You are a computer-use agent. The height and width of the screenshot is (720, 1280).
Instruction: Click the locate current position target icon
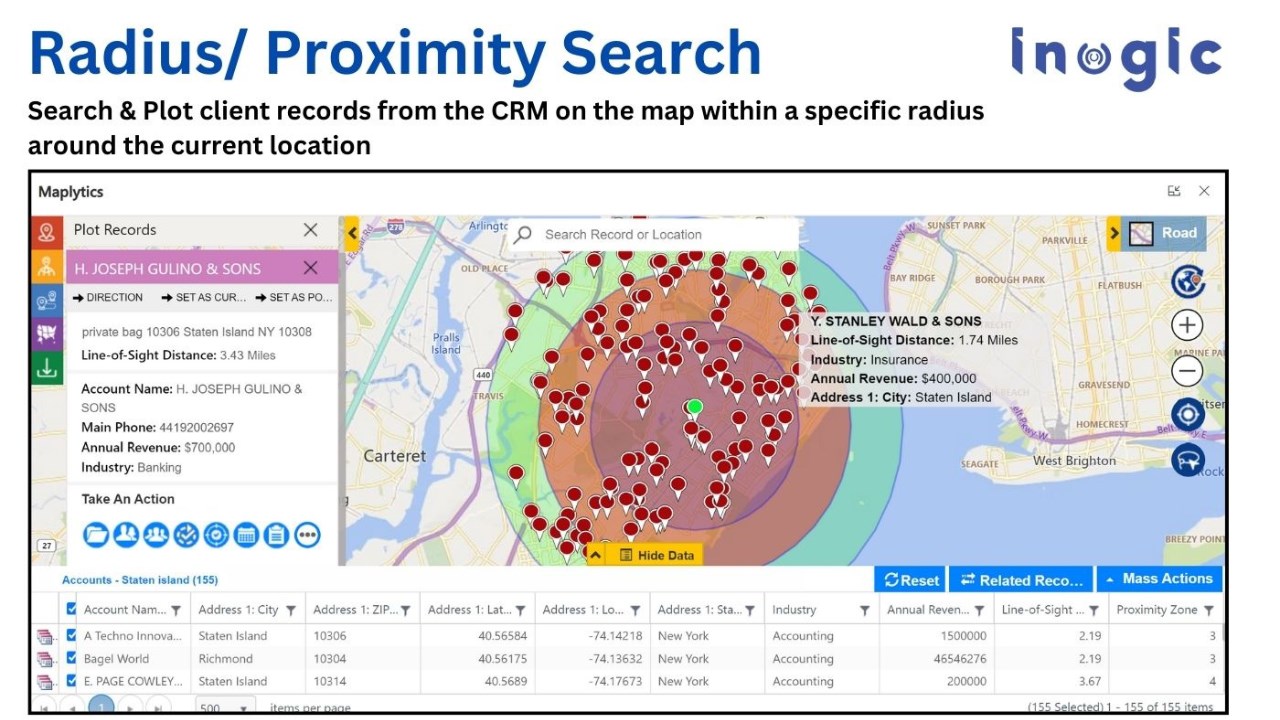click(x=1187, y=414)
